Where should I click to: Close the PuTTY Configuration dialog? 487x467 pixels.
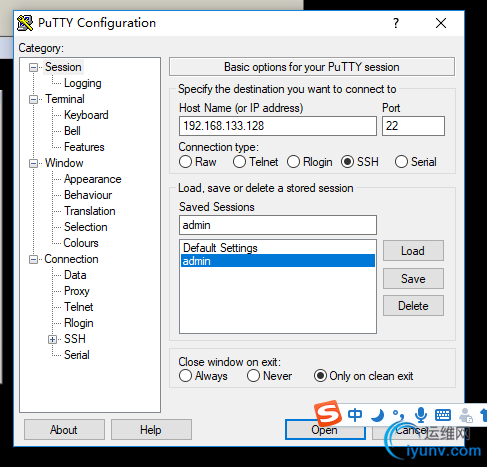point(441,23)
